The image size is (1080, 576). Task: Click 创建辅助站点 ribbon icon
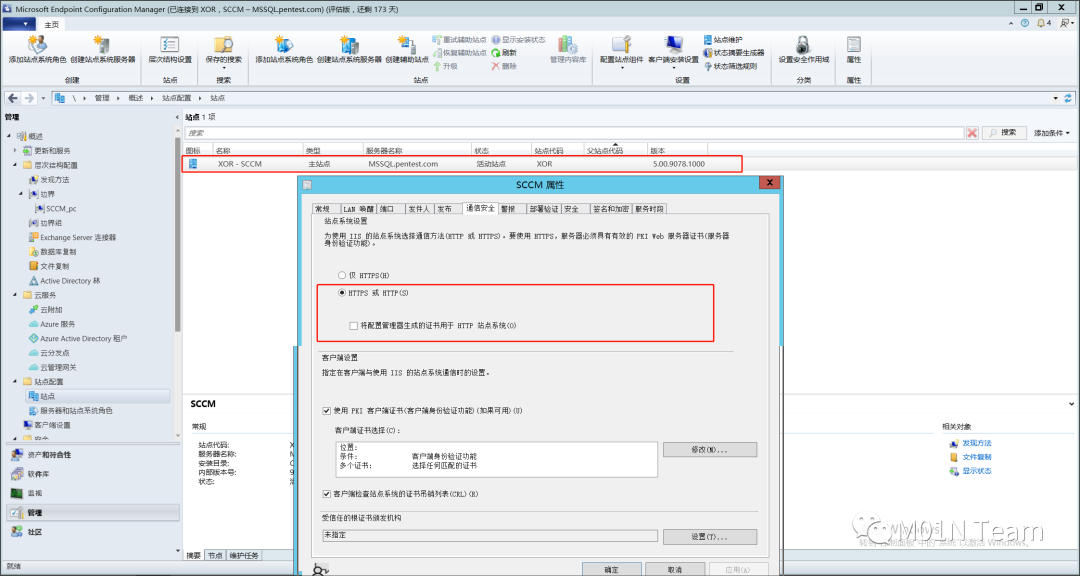tap(407, 45)
